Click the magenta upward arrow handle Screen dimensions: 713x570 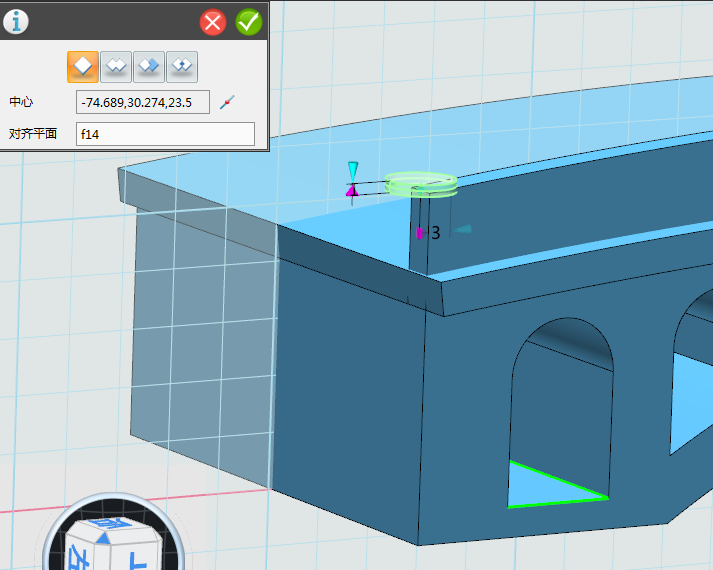click(351, 190)
